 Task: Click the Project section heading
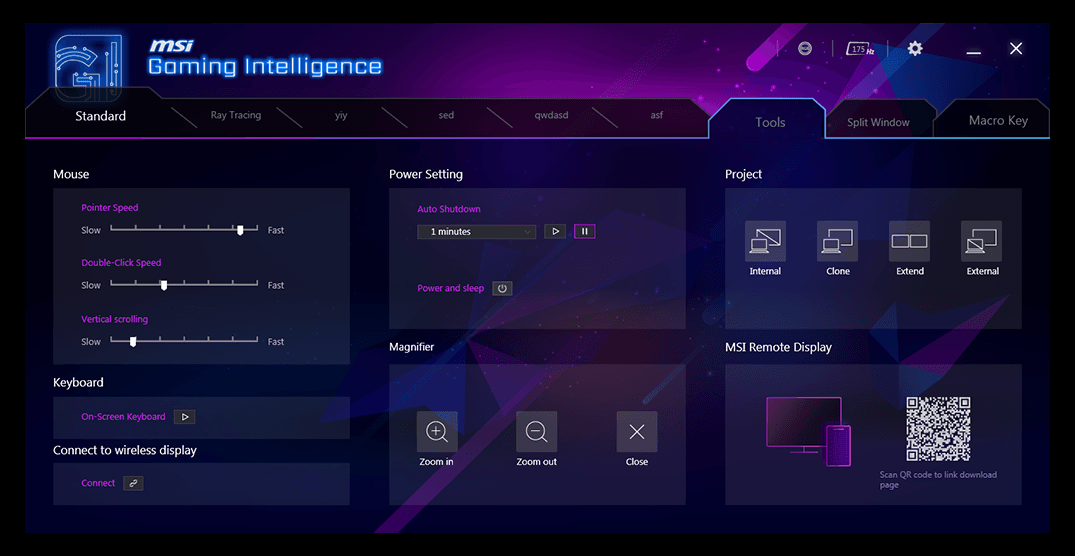pyautogui.click(x=743, y=175)
